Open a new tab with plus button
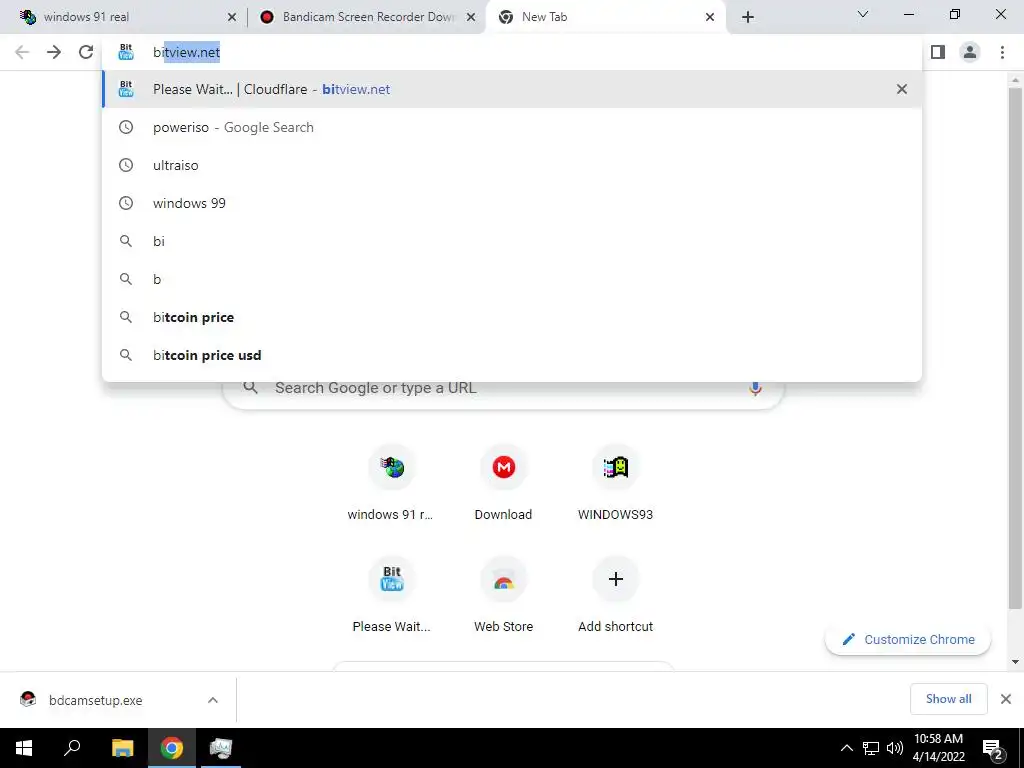 [x=748, y=18]
